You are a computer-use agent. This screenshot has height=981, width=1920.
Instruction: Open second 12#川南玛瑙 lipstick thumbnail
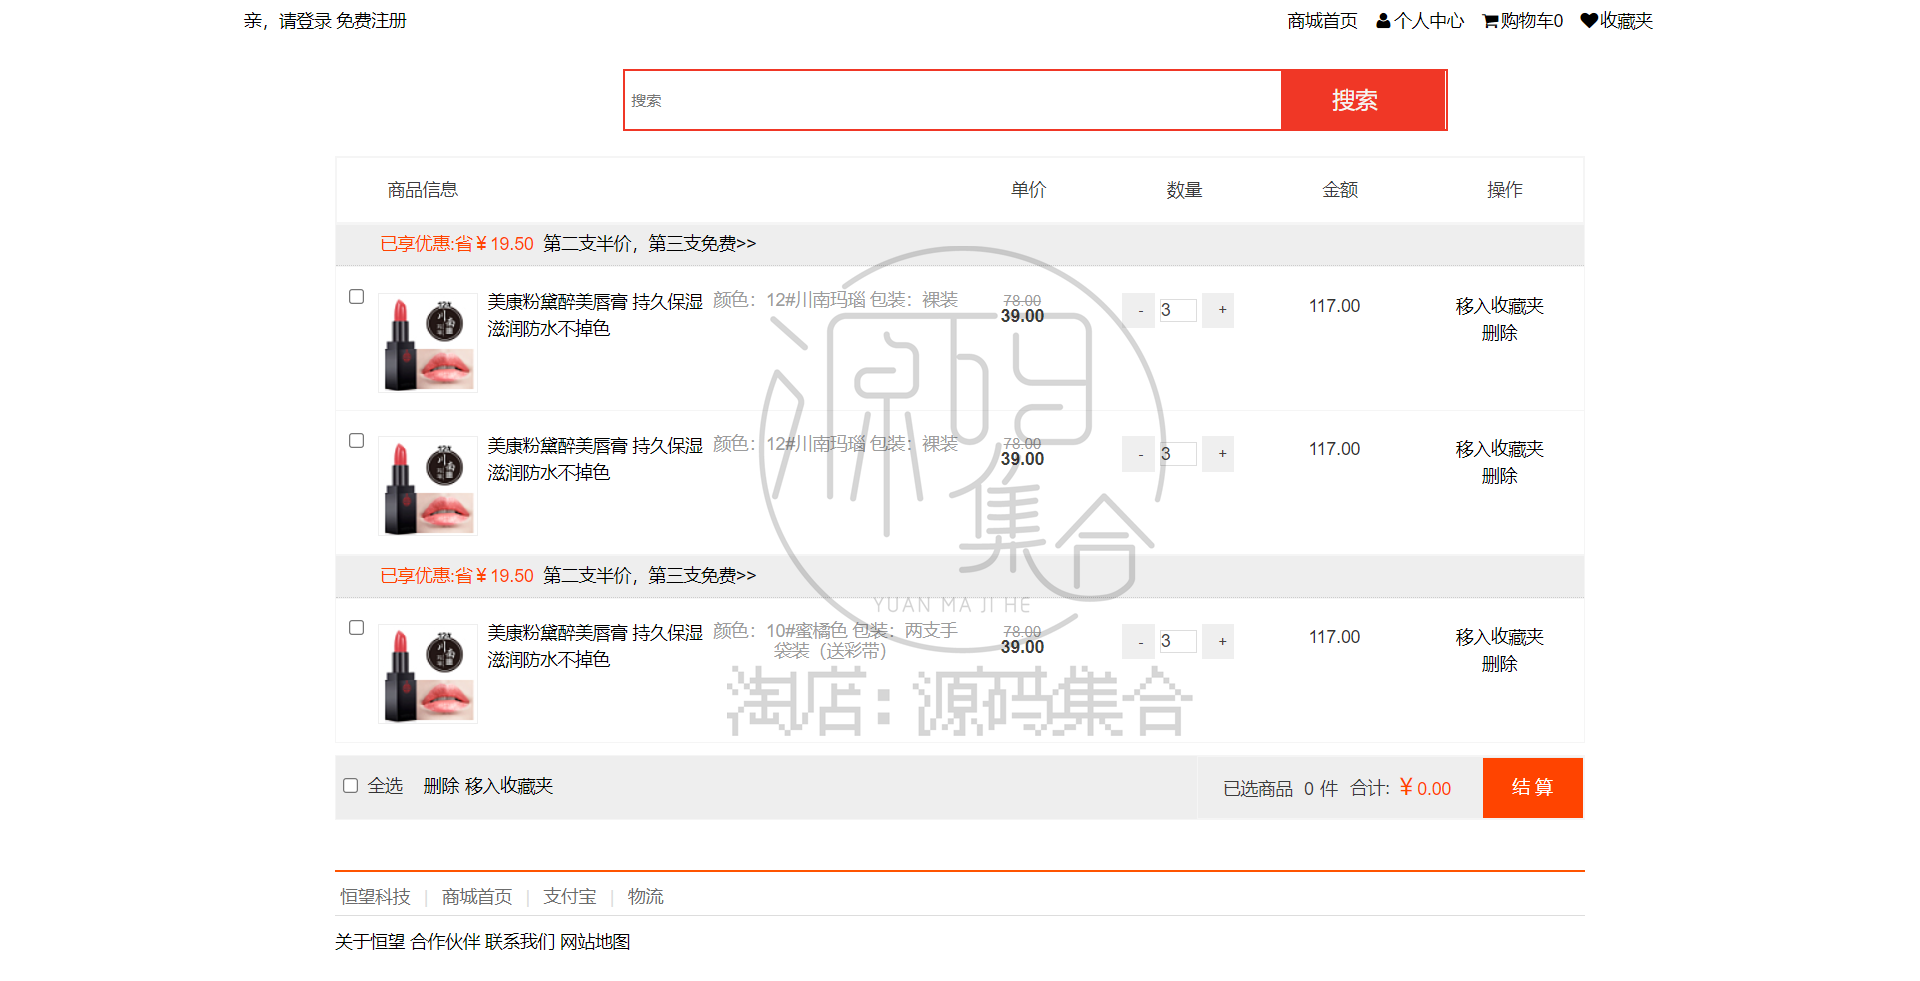428,487
